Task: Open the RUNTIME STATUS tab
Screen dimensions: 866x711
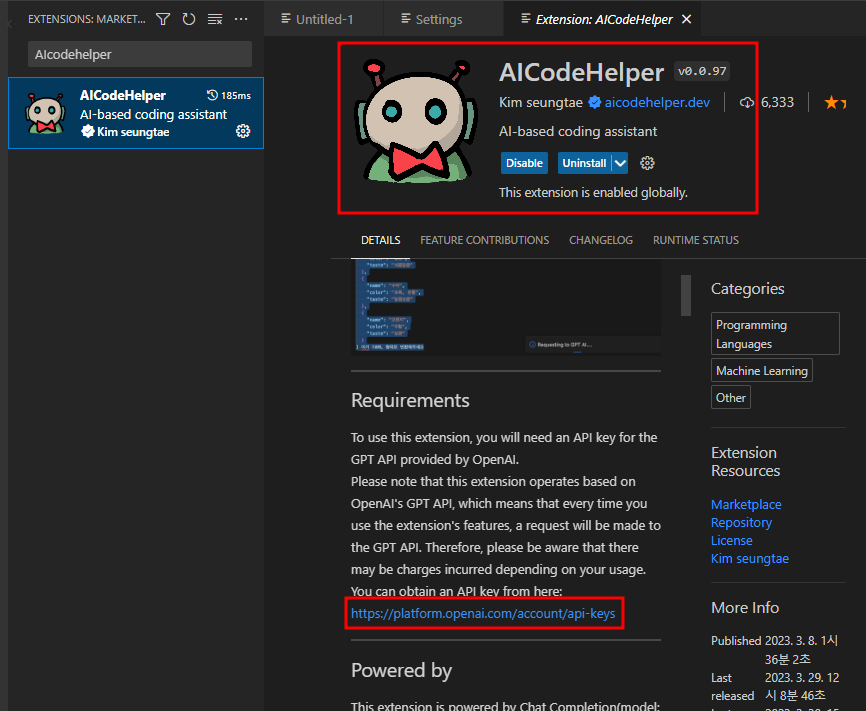Action: pyautogui.click(x=696, y=240)
